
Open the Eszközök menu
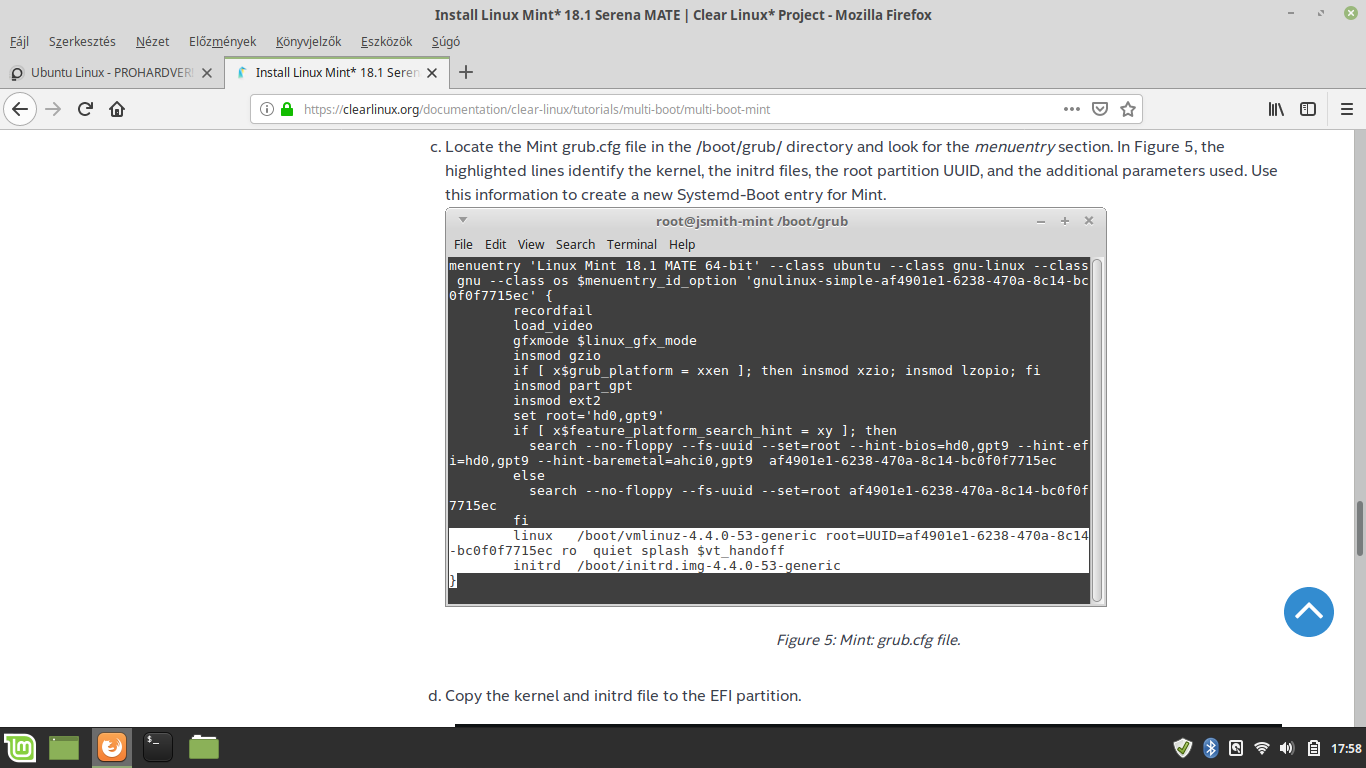click(387, 42)
